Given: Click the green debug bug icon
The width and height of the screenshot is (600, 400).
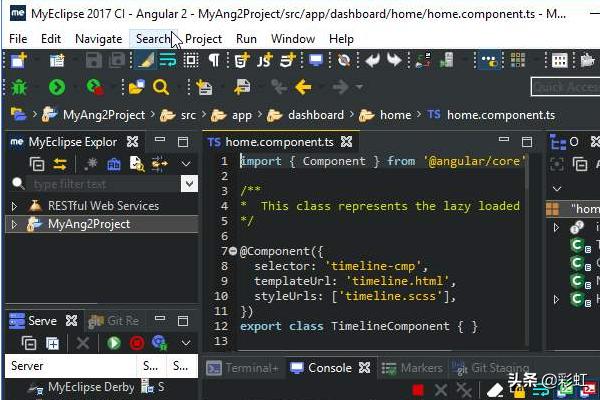Looking at the screenshot, I should pos(18,87).
